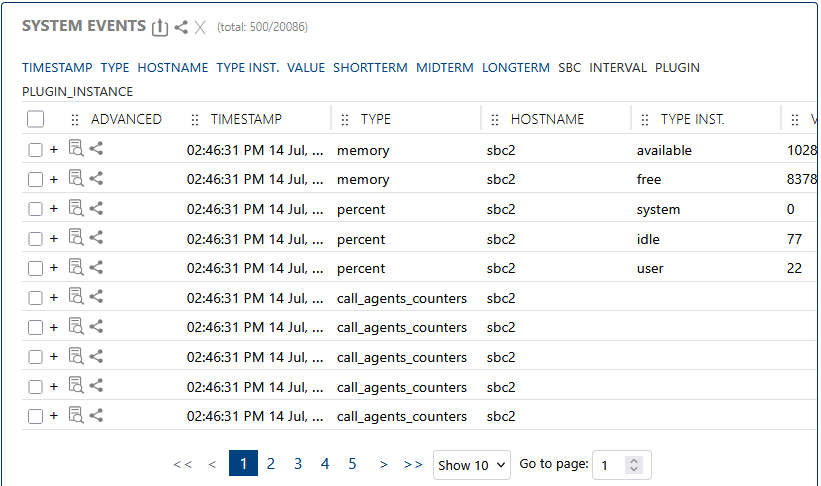Click drag handle of HOSTNAME column header

pos(495,120)
